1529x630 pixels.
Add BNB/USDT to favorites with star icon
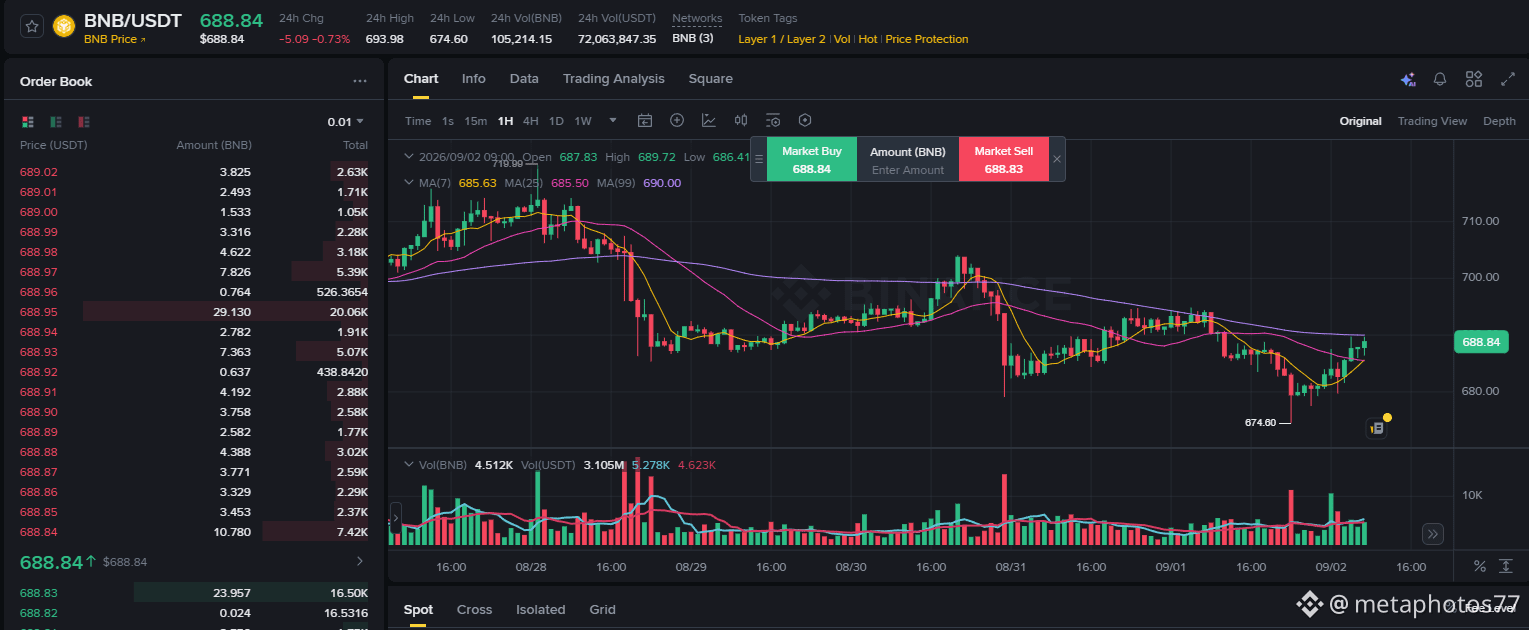coord(32,27)
